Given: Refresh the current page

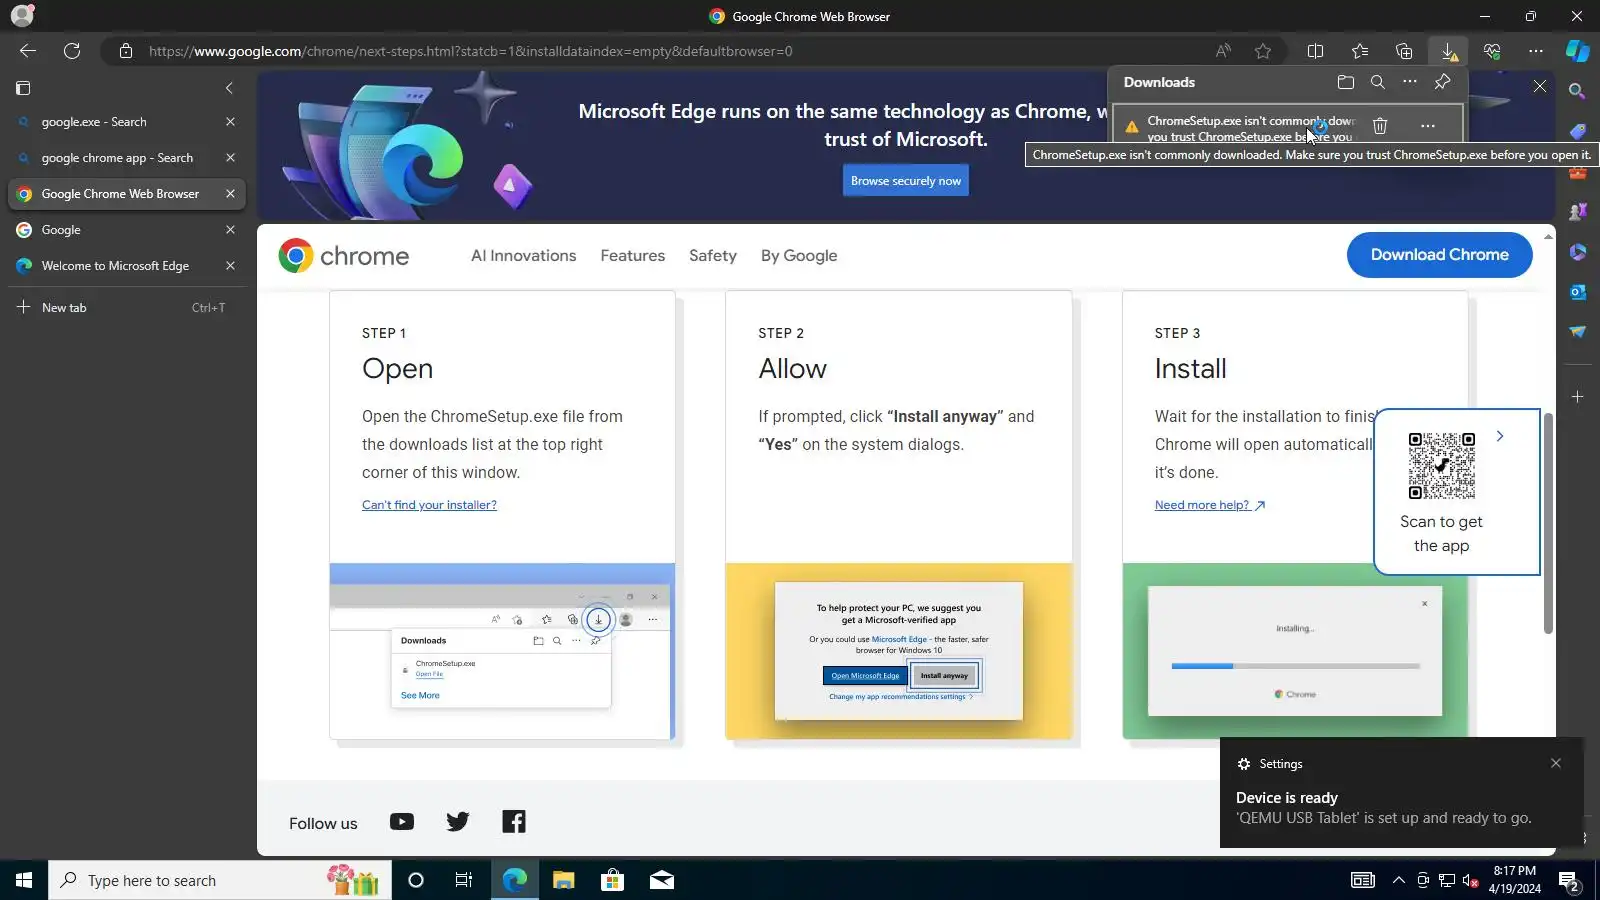Looking at the screenshot, I should (x=72, y=51).
